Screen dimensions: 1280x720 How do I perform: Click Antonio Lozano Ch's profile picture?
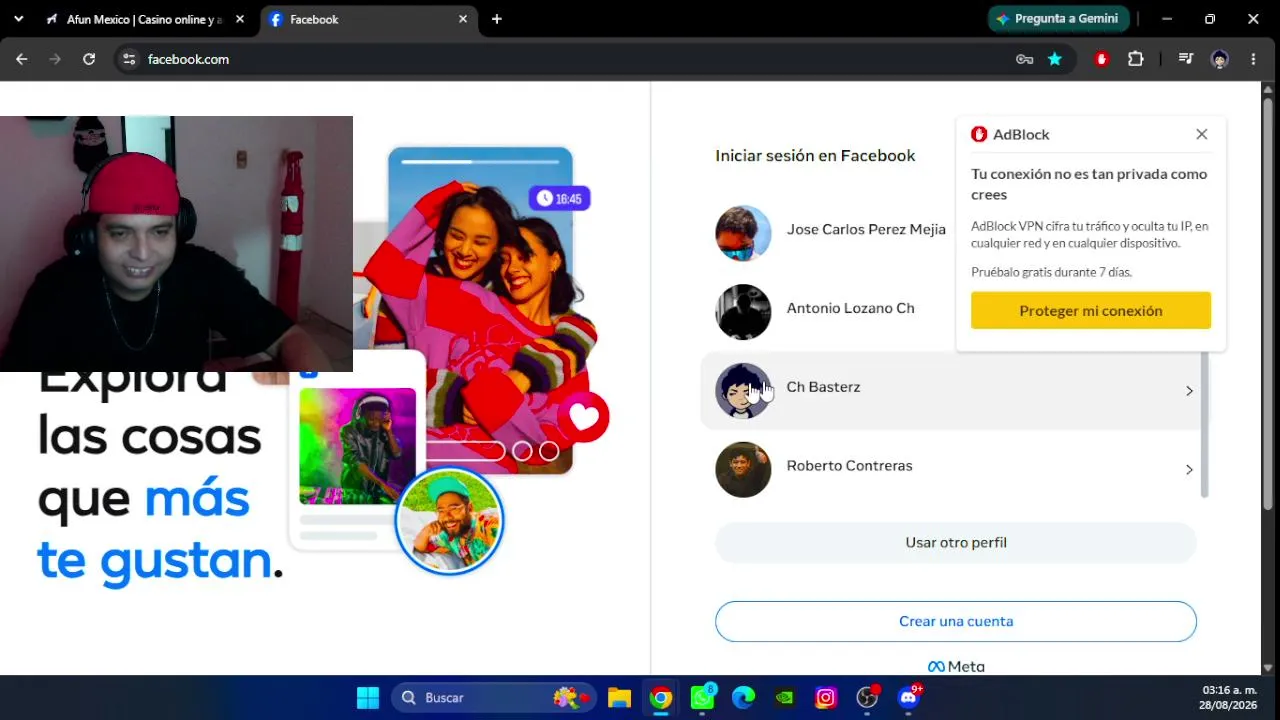click(743, 312)
